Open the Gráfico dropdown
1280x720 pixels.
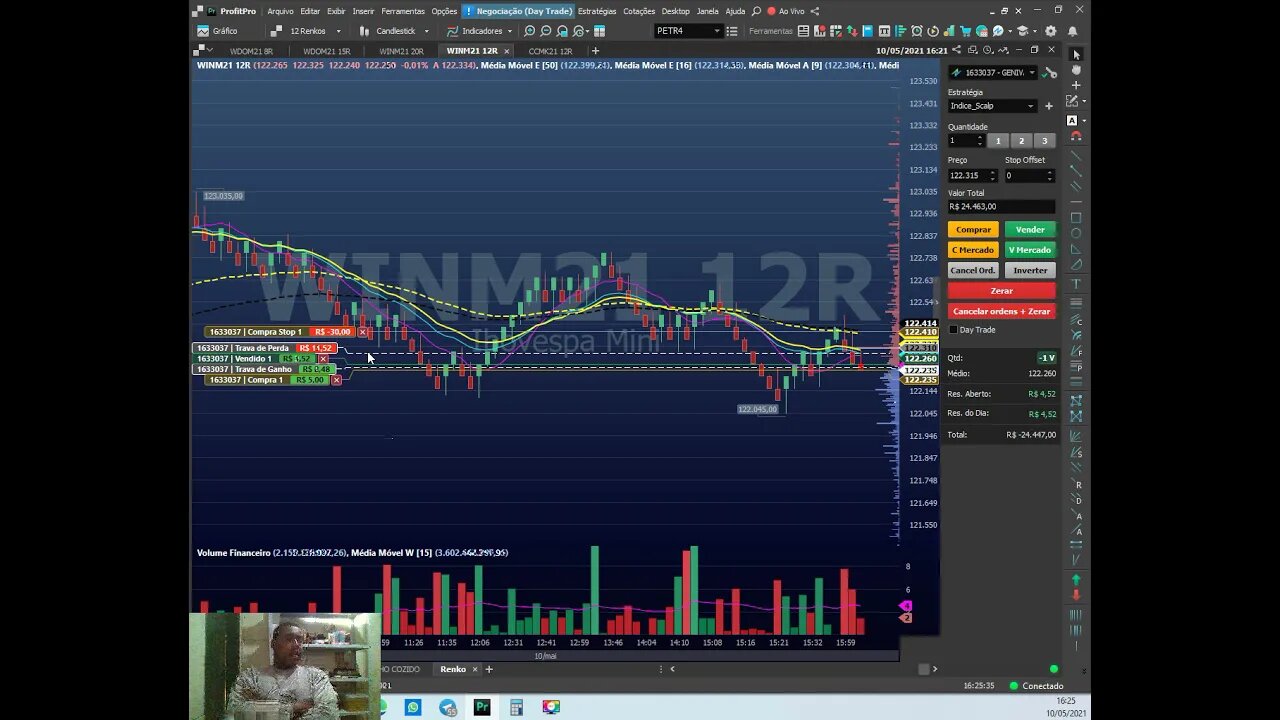219,31
